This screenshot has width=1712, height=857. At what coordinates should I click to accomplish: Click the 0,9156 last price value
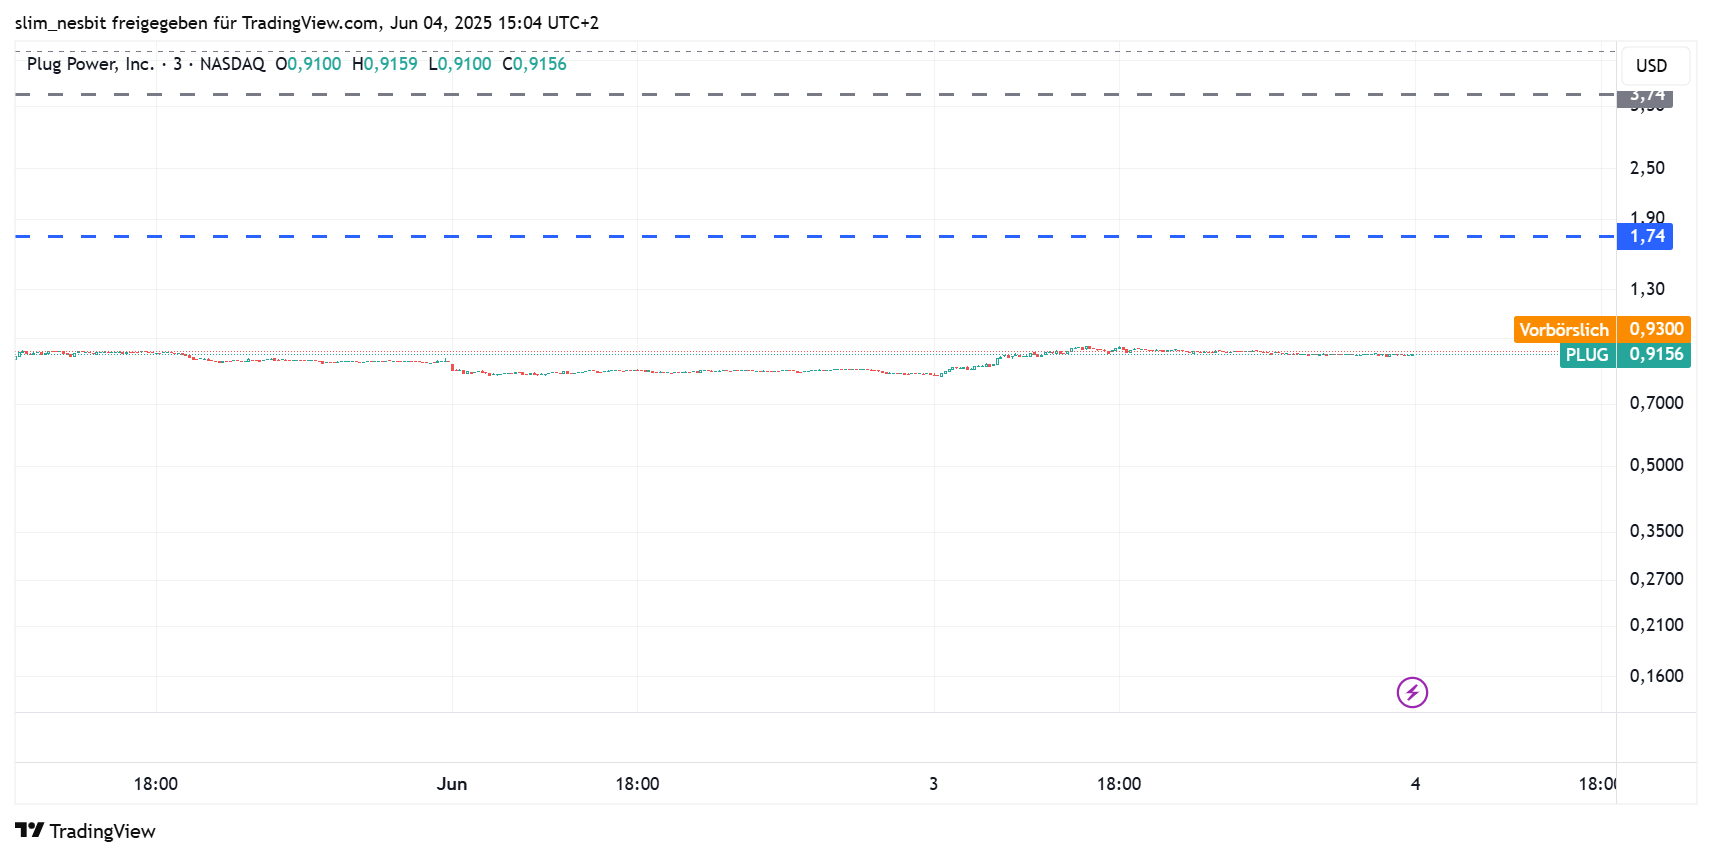[x=1656, y=355]
